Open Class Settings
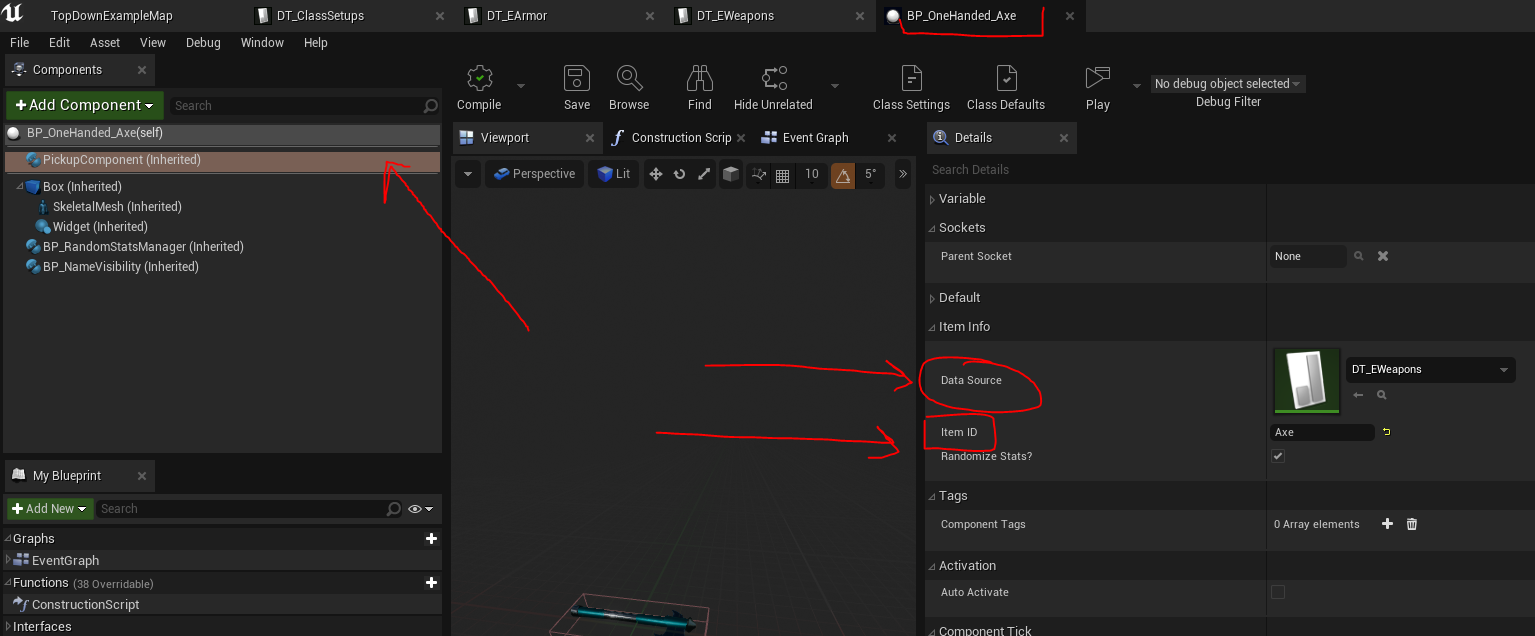Screen dimensions: 1535x636 (911, 87)
